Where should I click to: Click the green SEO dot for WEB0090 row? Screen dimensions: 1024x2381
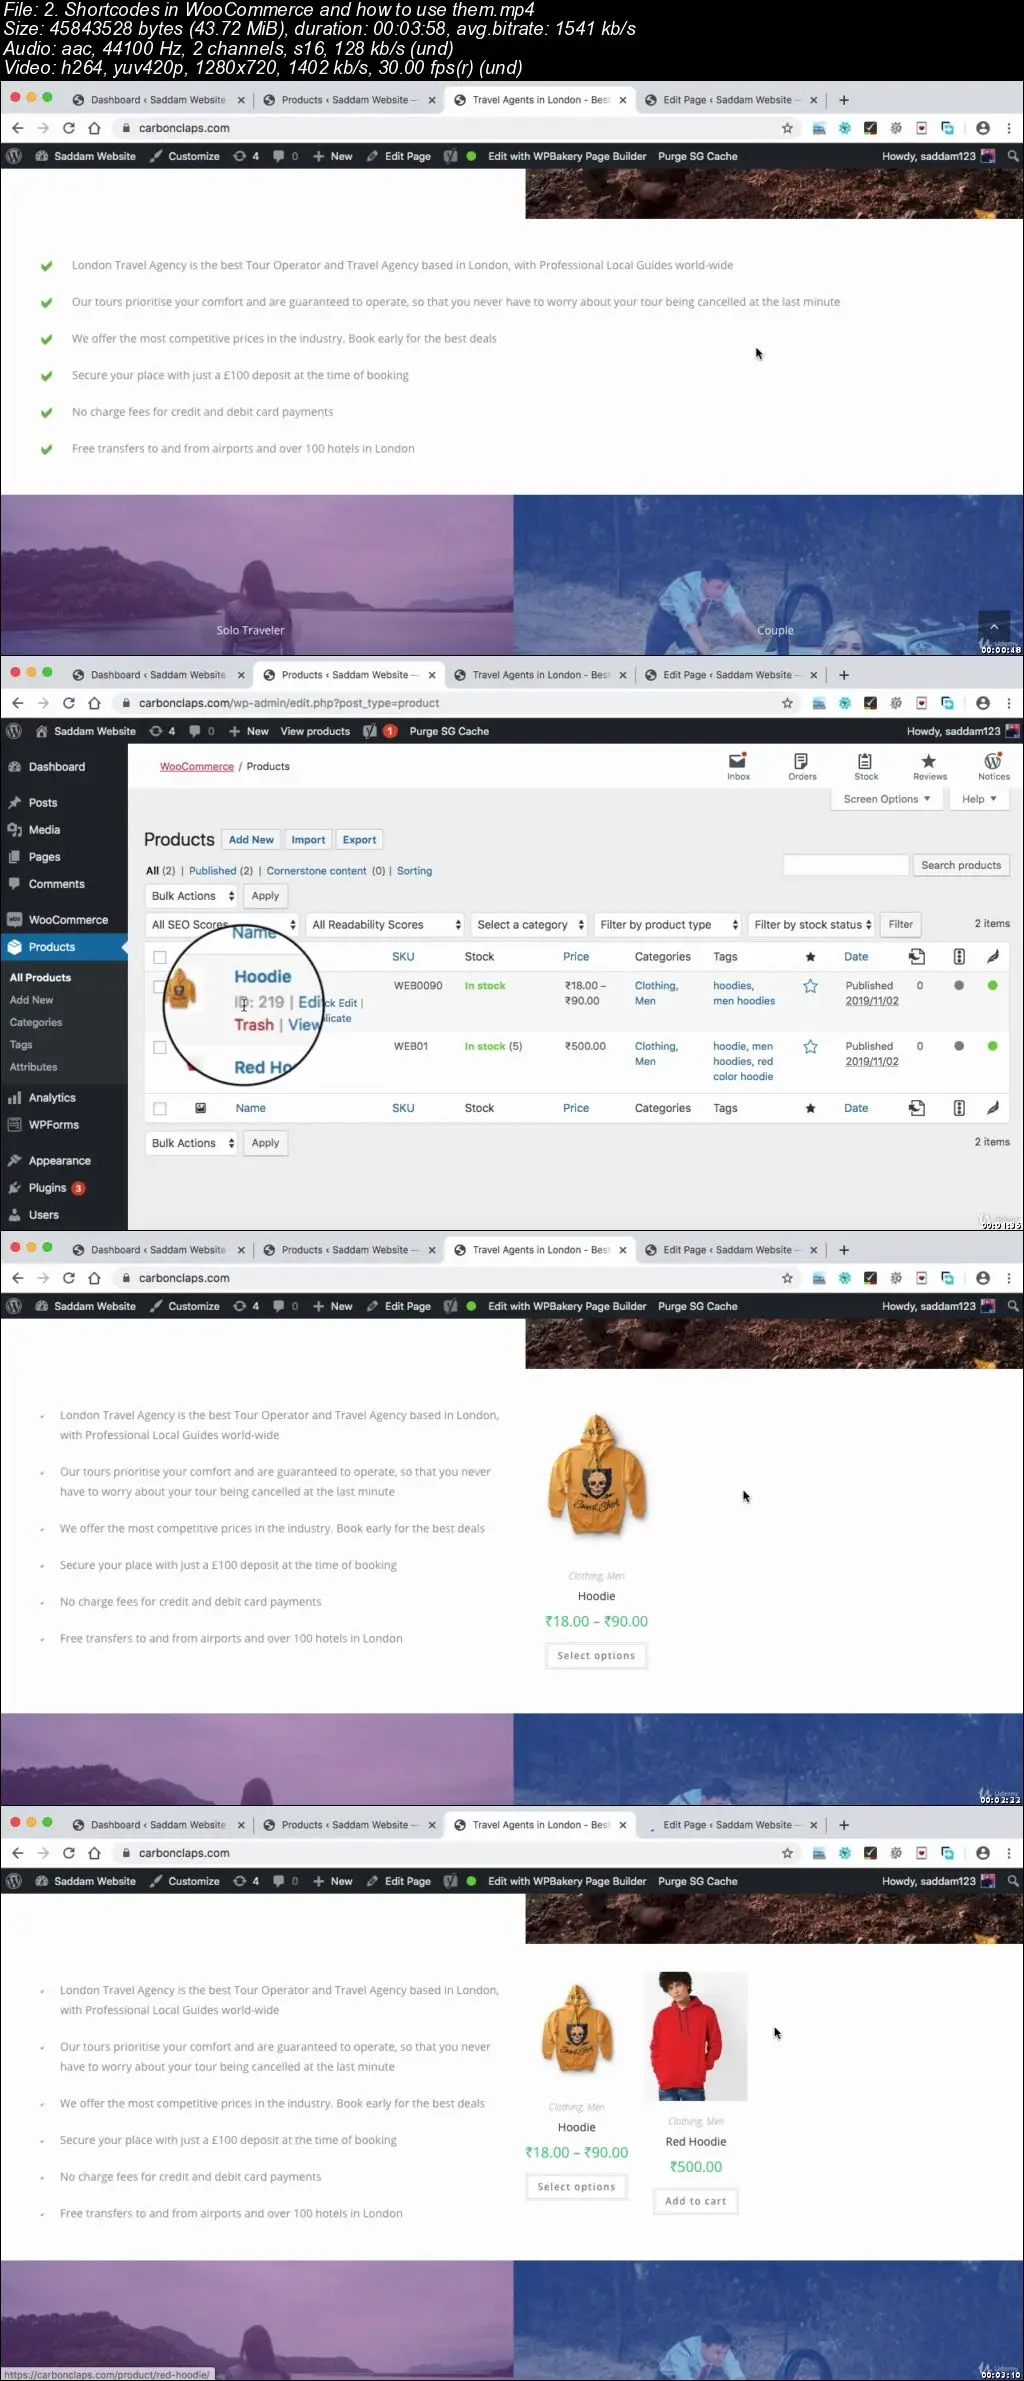[992, 986]
